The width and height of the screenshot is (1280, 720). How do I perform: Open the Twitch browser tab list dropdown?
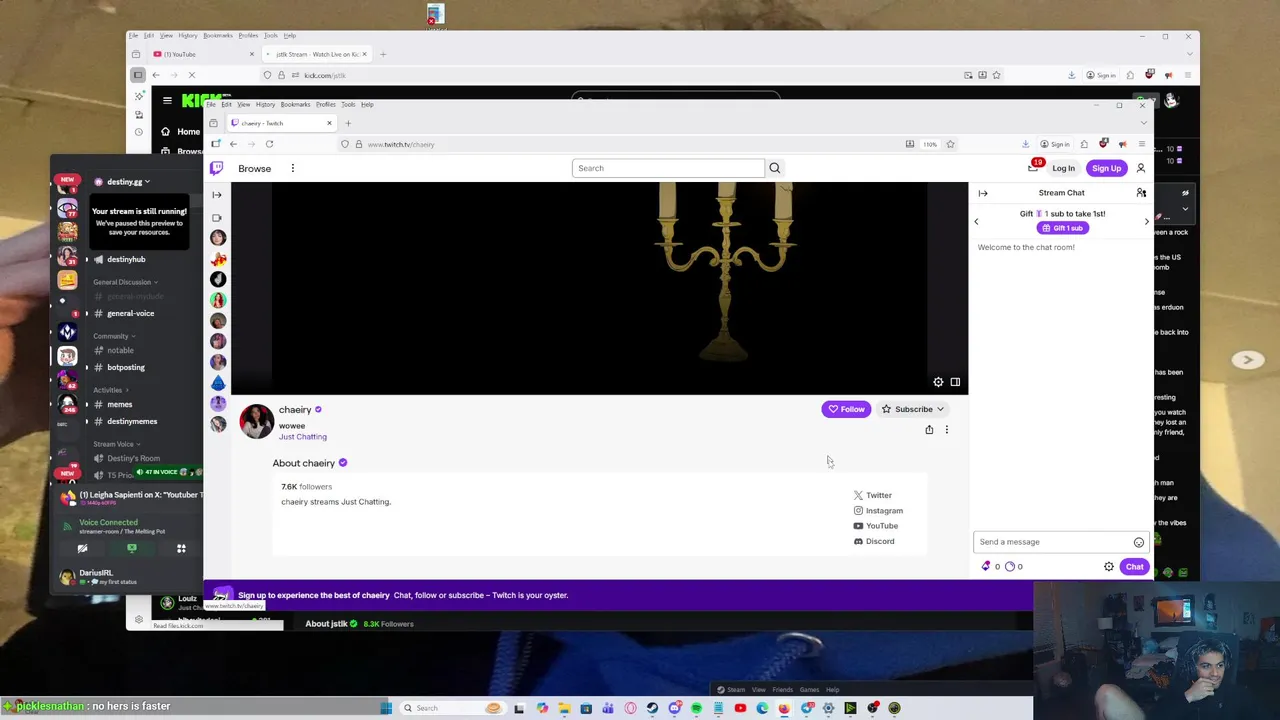click(1143, 123)
